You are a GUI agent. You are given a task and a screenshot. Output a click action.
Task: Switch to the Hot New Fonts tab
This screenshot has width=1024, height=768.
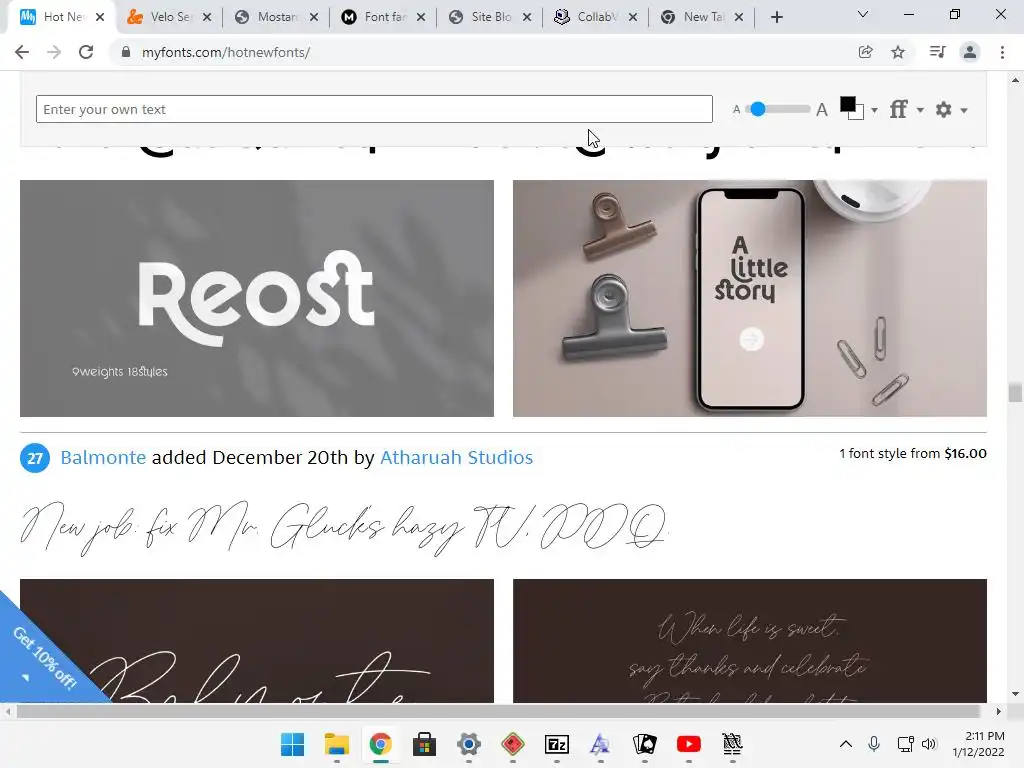click(56, 17)
